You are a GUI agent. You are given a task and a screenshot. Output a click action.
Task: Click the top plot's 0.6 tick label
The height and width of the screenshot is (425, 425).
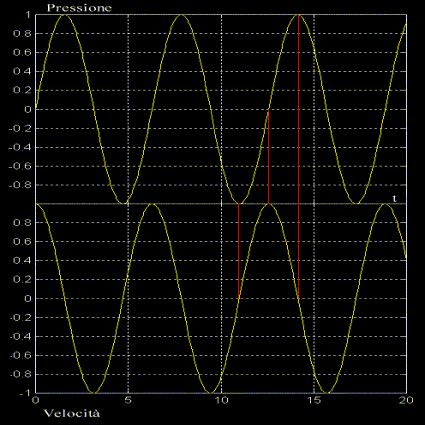coord(22,53)
